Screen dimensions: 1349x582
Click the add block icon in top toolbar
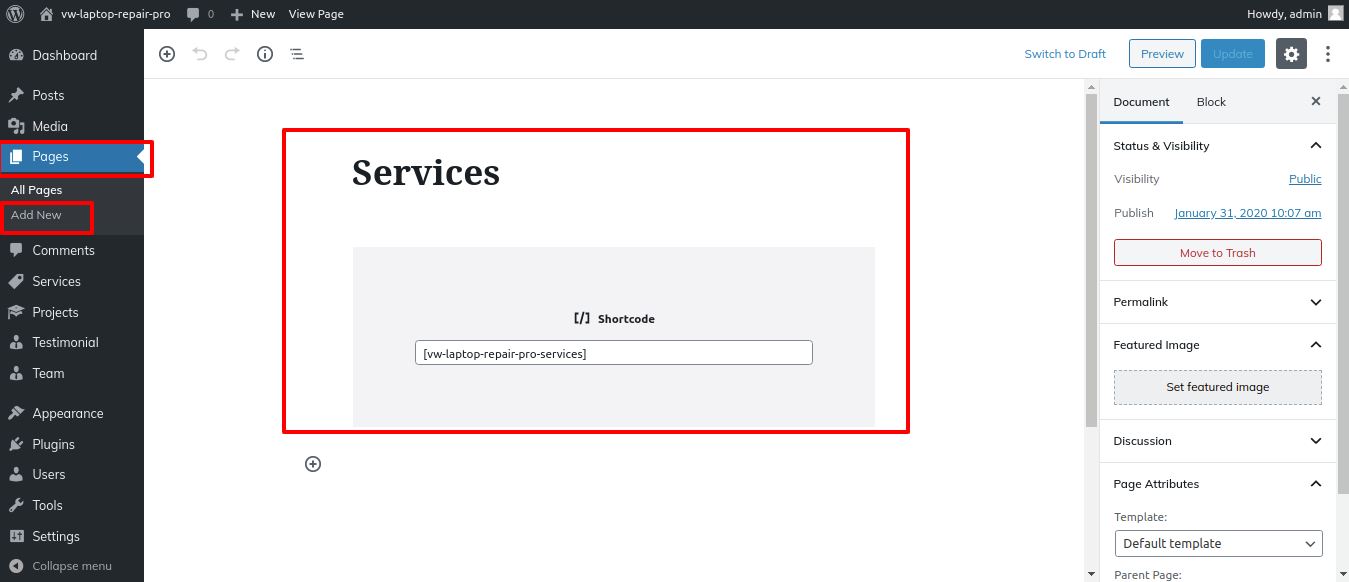[x=167, y=54]
